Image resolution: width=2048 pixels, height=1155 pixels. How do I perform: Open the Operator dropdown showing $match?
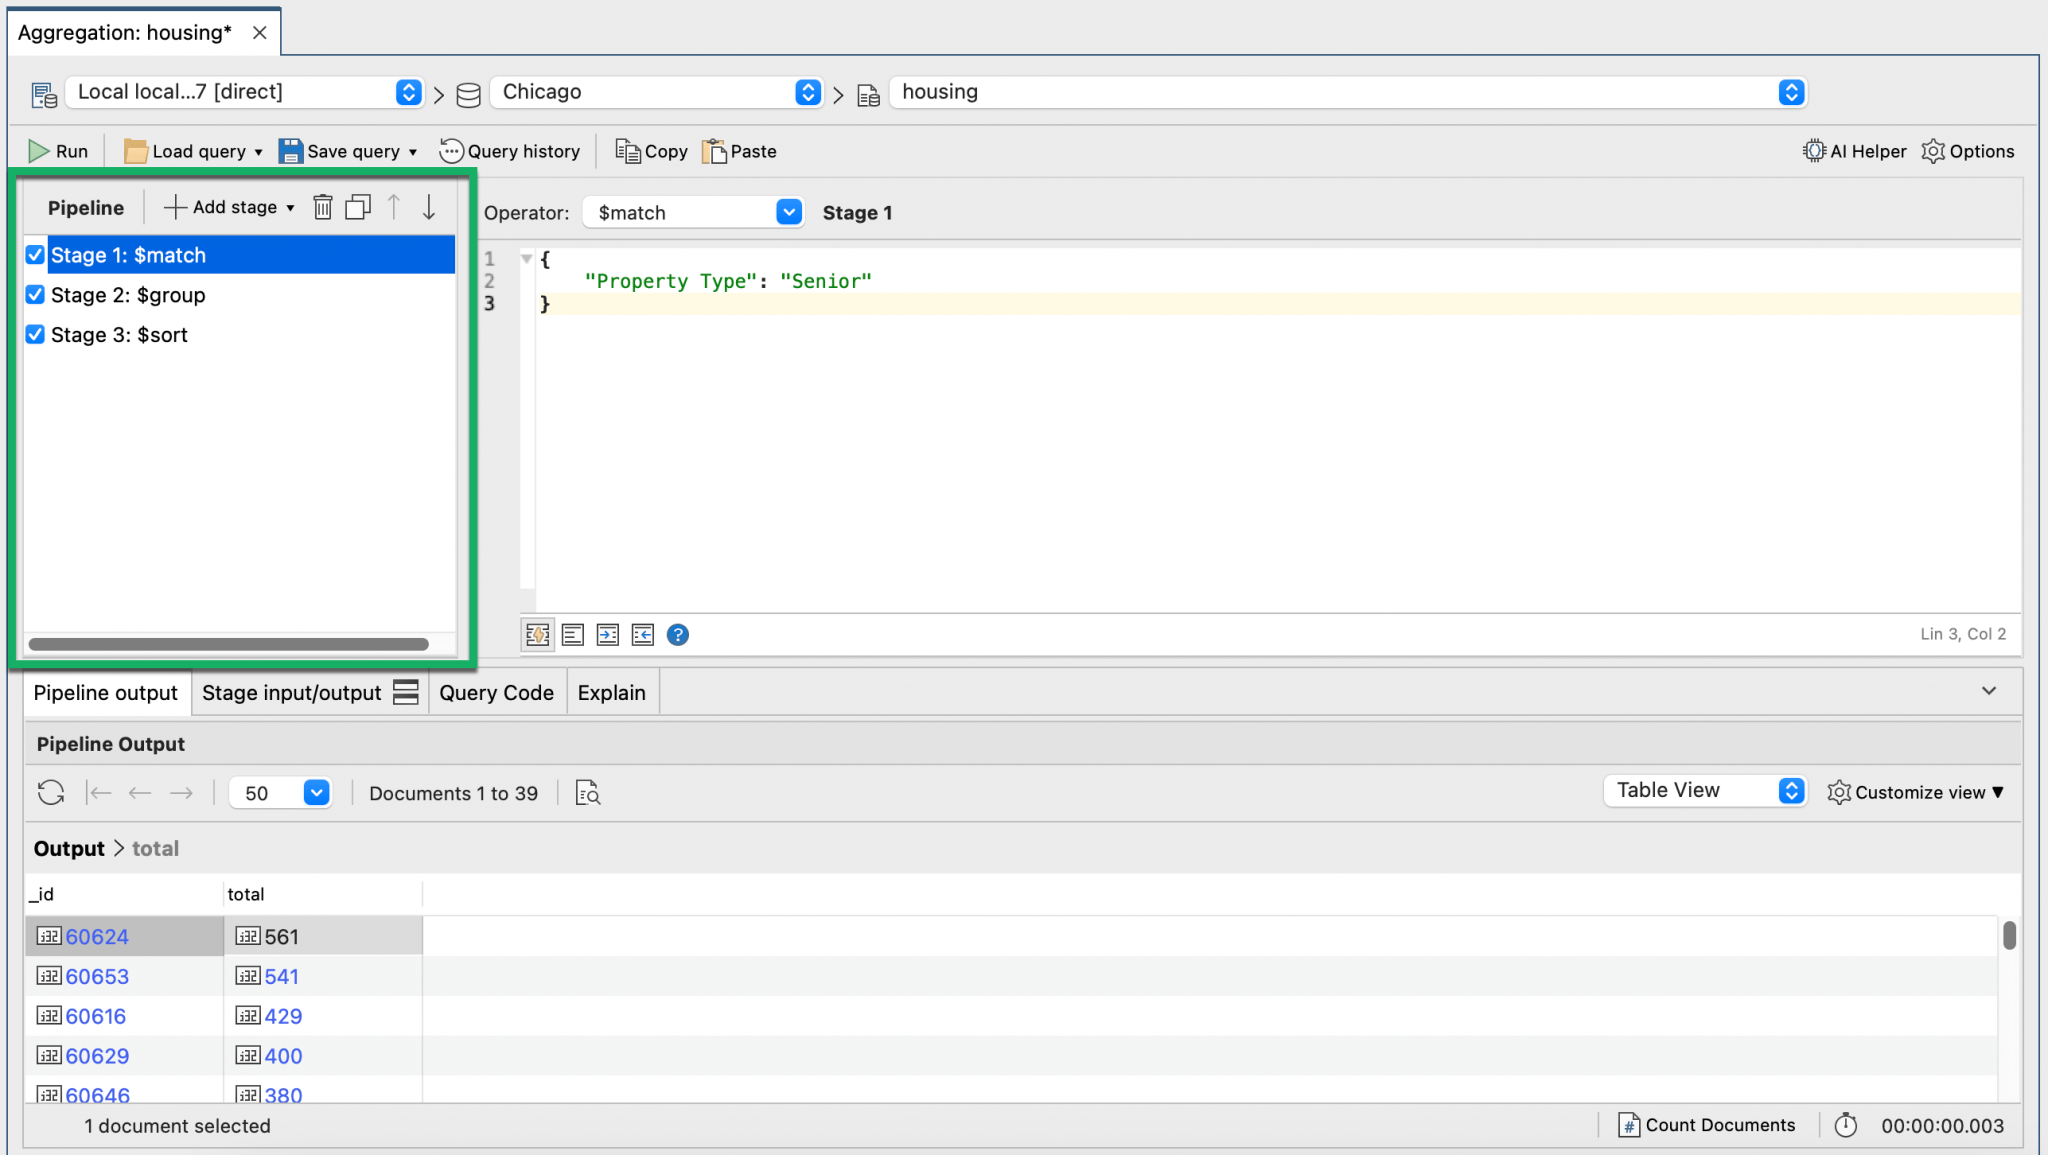click(788, 211)
